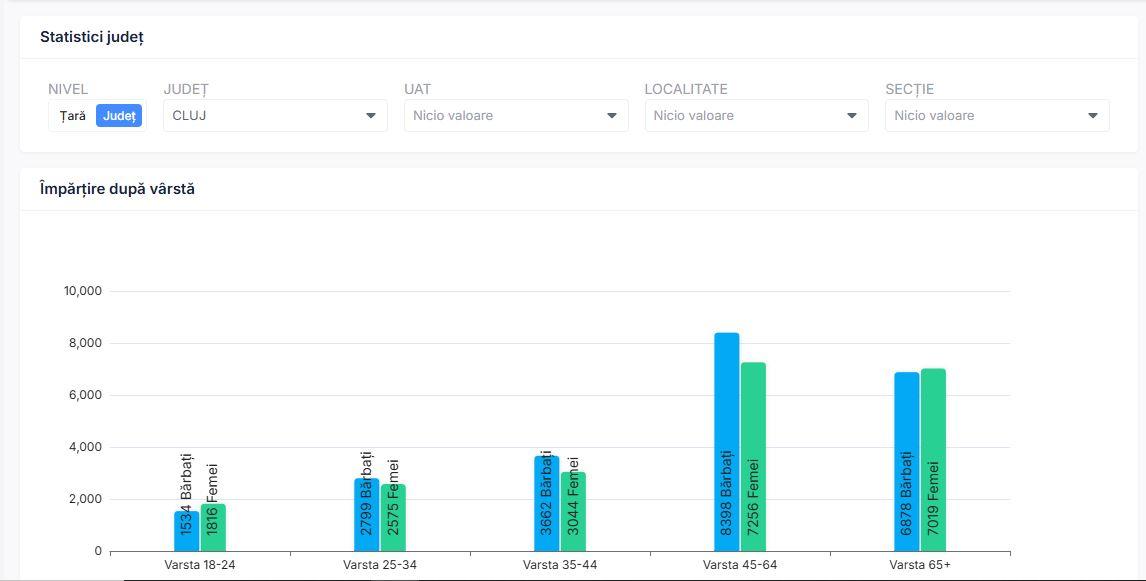Image resolution: width=1146 pixels, height=581 pixels.
Task: Click the UAT dropdown arrow icon
Action: (612, 116)
